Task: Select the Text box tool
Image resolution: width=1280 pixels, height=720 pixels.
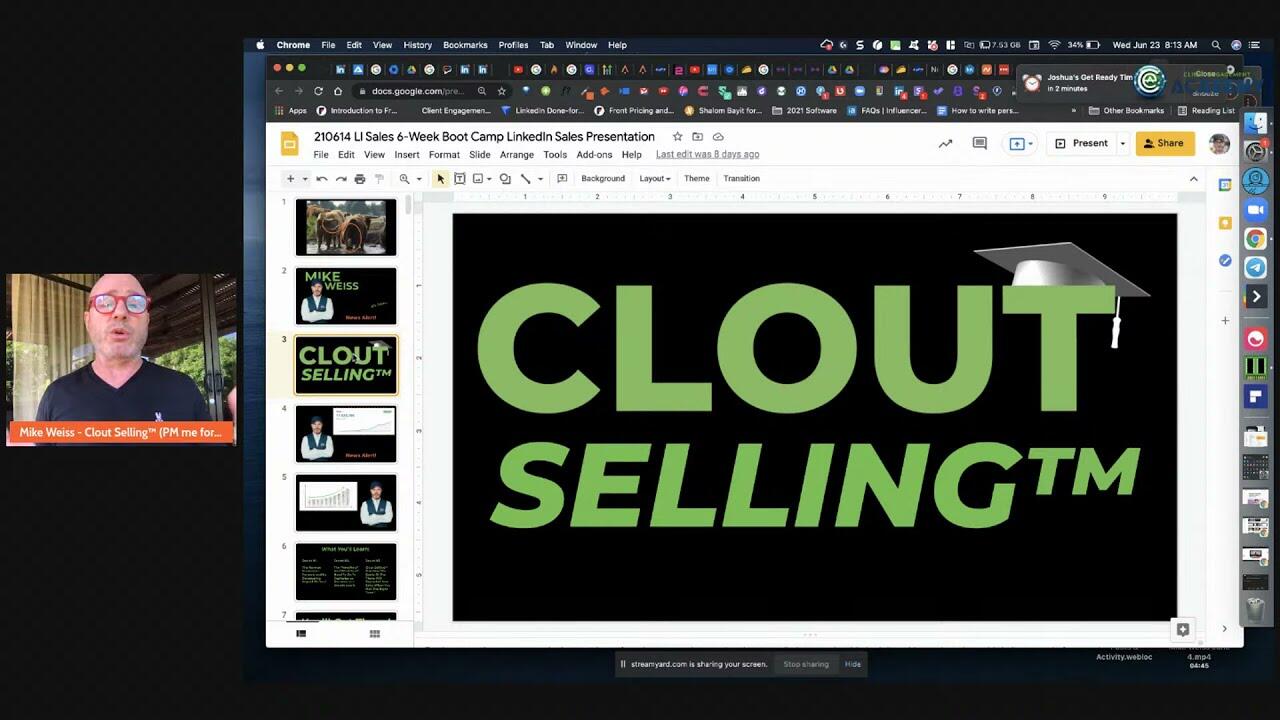Action: coord(460,179)
